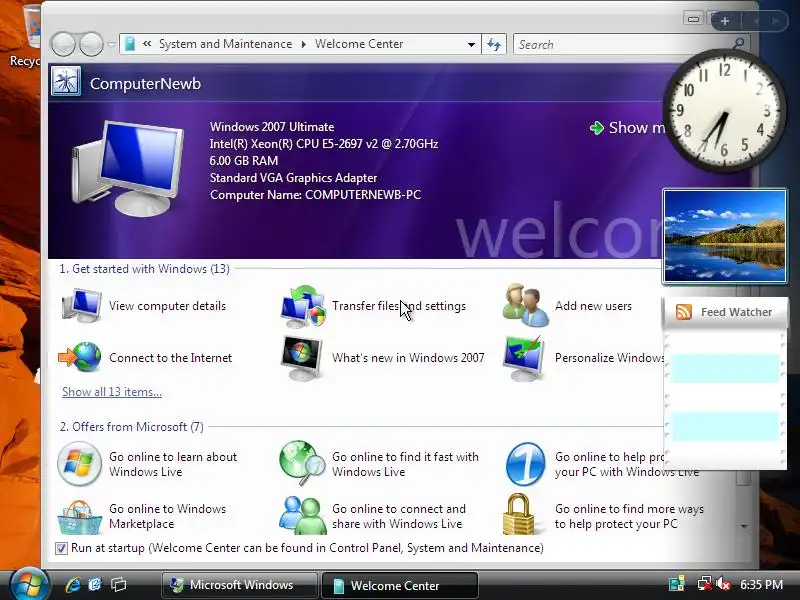800x600 pixels.
Task: Click System and Maintenance breadcrumb
Action: [x=226, y=44]
